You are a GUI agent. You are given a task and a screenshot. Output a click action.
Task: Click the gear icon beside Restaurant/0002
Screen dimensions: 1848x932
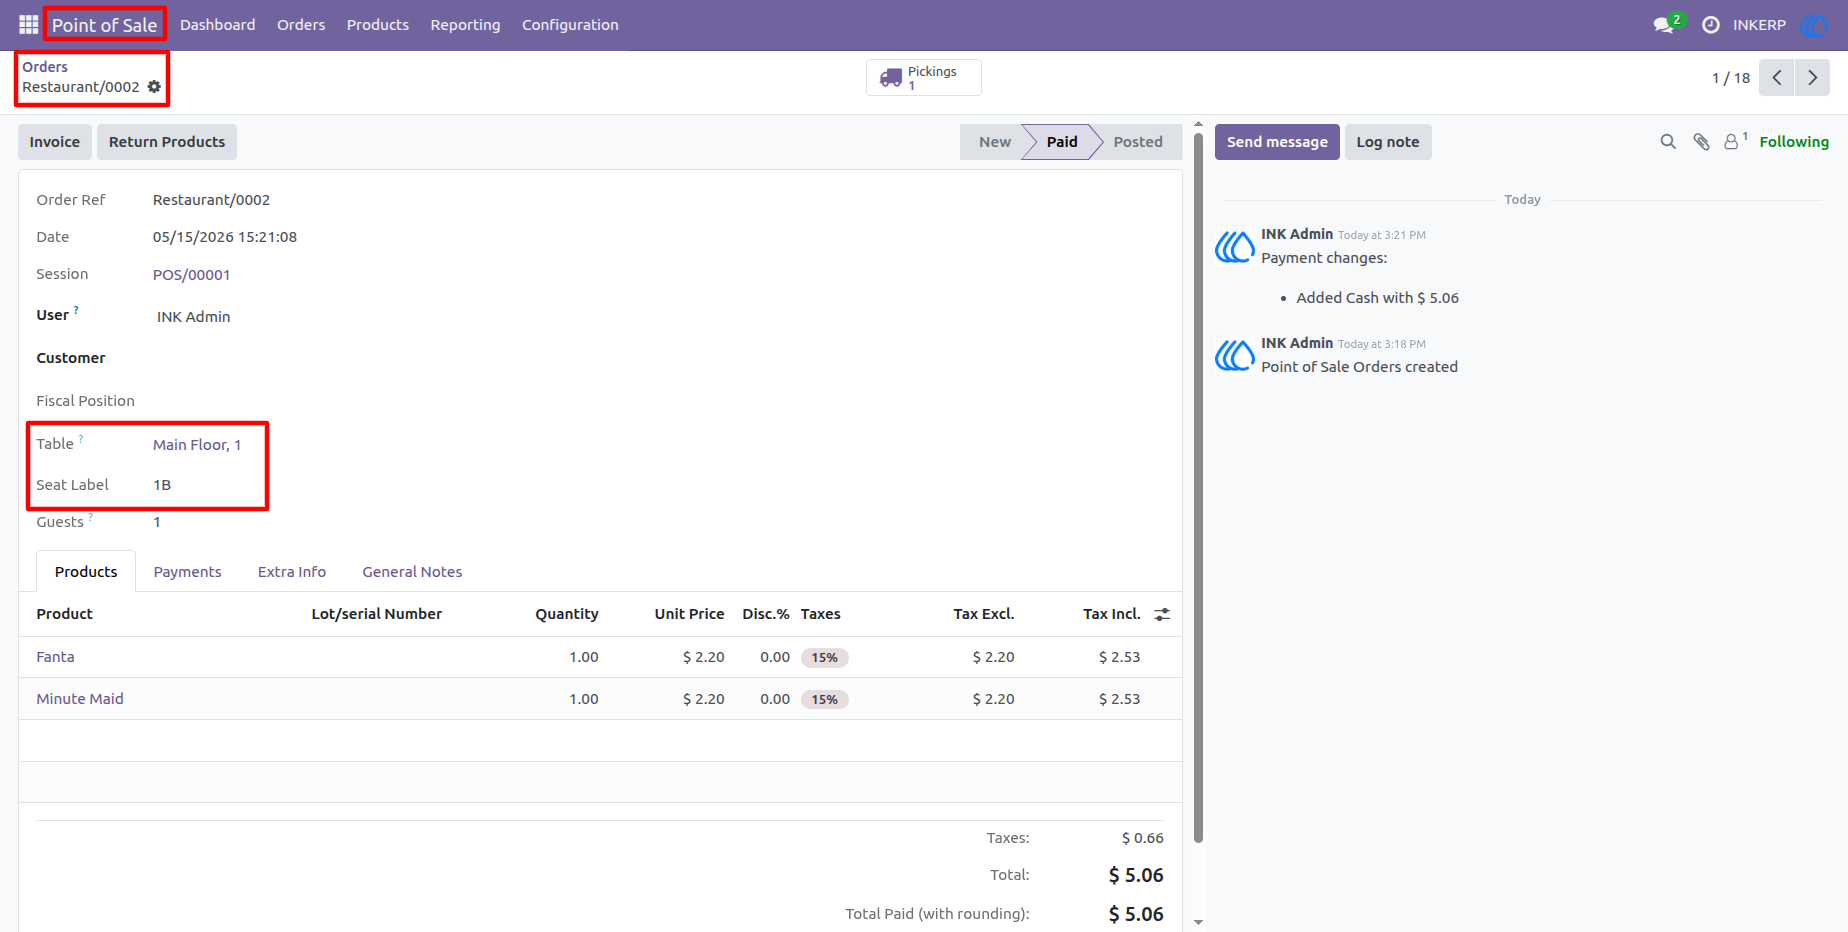coord(154,87)
